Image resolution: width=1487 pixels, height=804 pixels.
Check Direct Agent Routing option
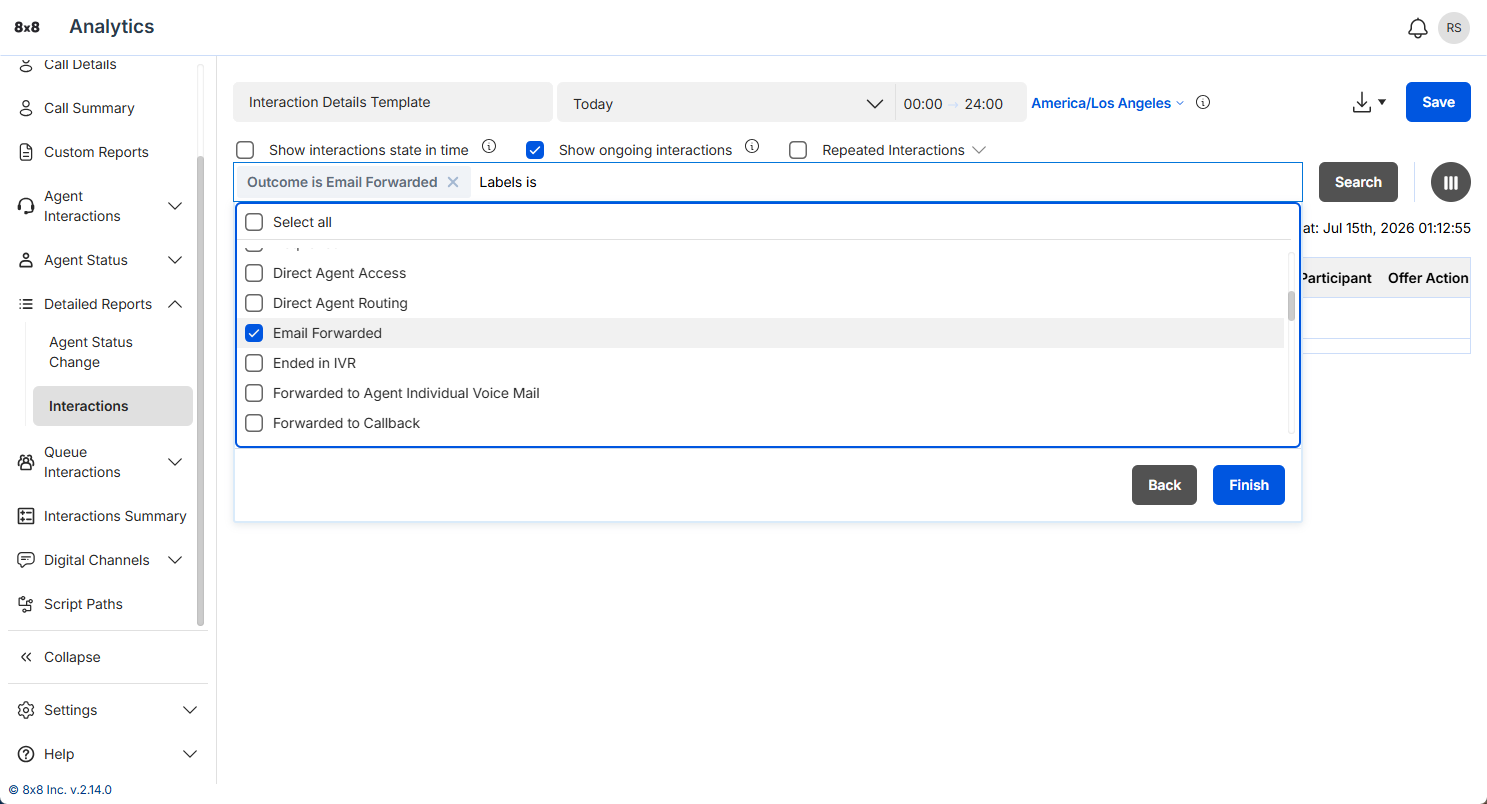(x=254, y=303)
